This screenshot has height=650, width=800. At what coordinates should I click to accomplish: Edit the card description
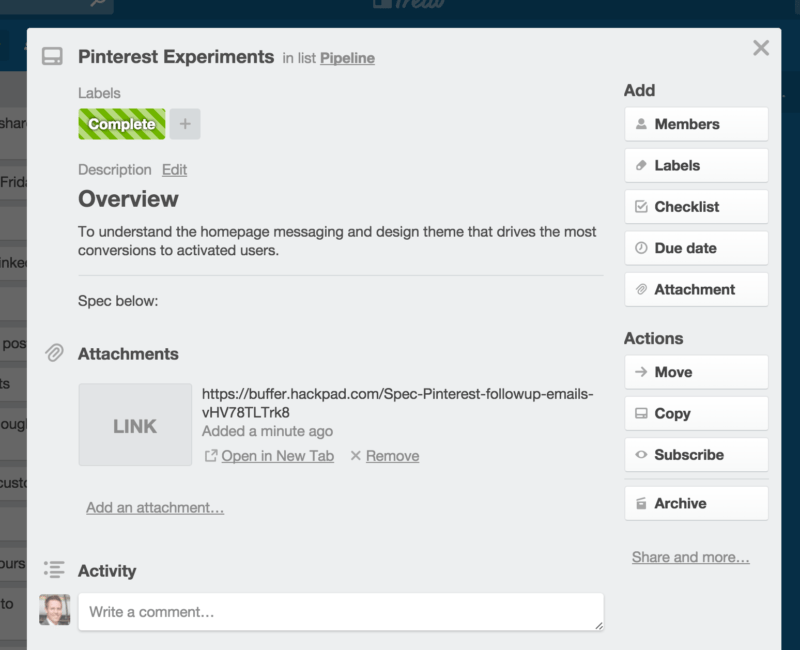(x=174, y=169)
